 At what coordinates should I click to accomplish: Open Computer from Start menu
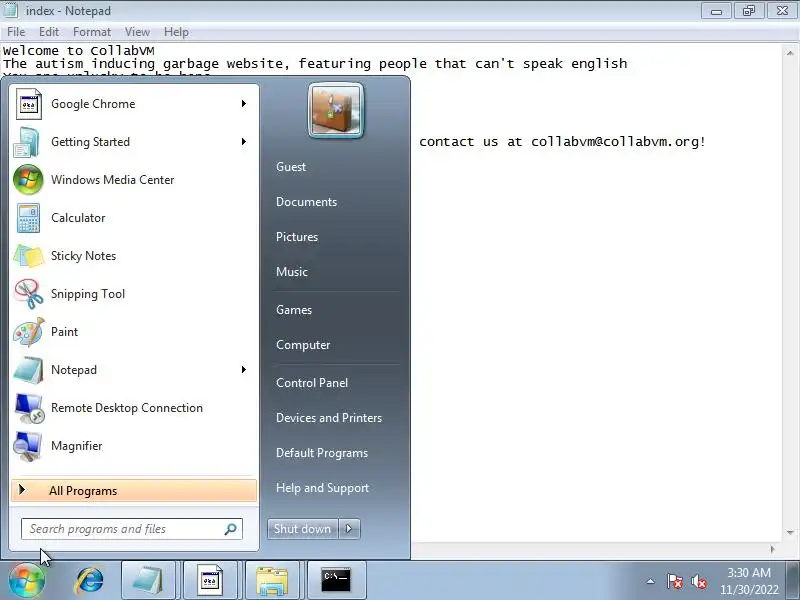[303, 345]
